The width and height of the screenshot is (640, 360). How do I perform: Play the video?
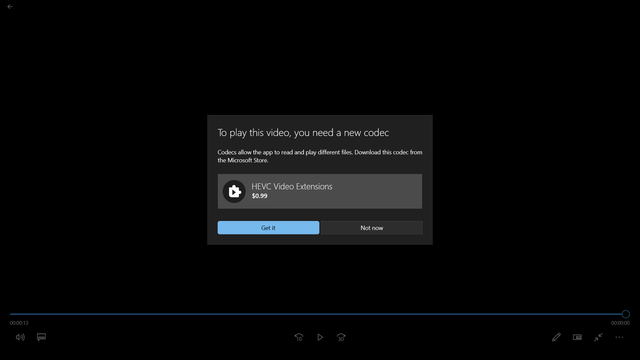[x=320, y=337]
